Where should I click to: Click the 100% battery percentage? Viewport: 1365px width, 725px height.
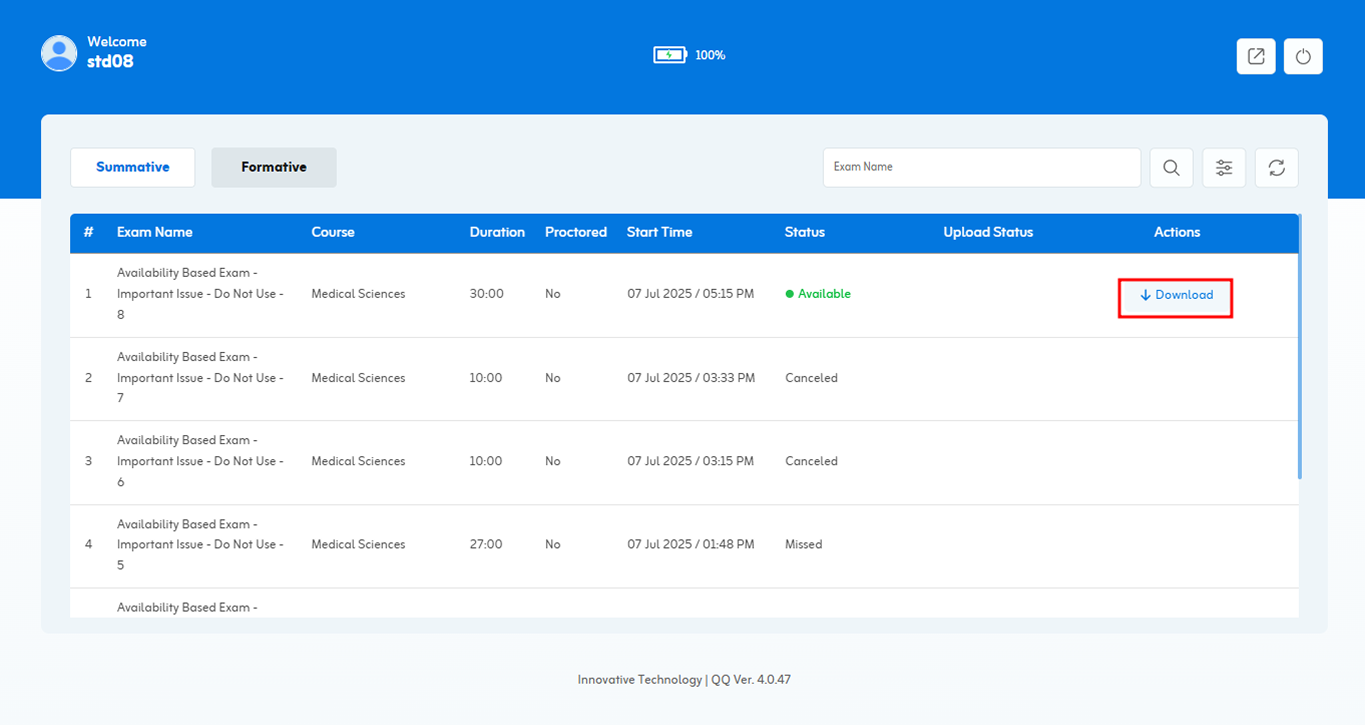(x=710, y=55)
